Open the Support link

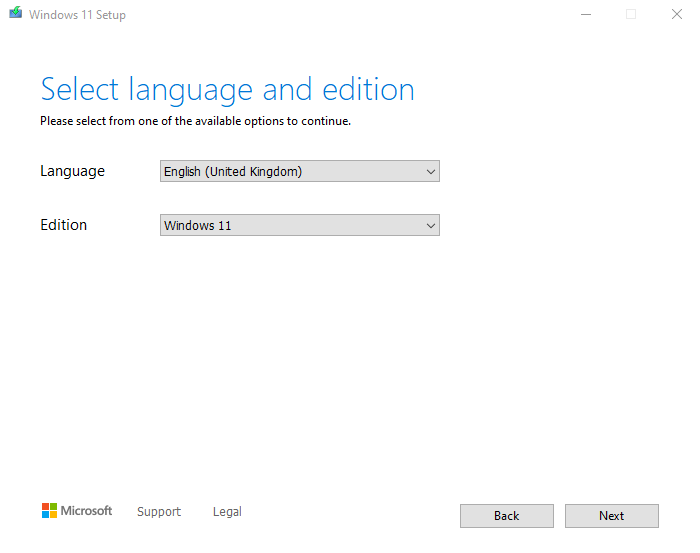[159, 511]
